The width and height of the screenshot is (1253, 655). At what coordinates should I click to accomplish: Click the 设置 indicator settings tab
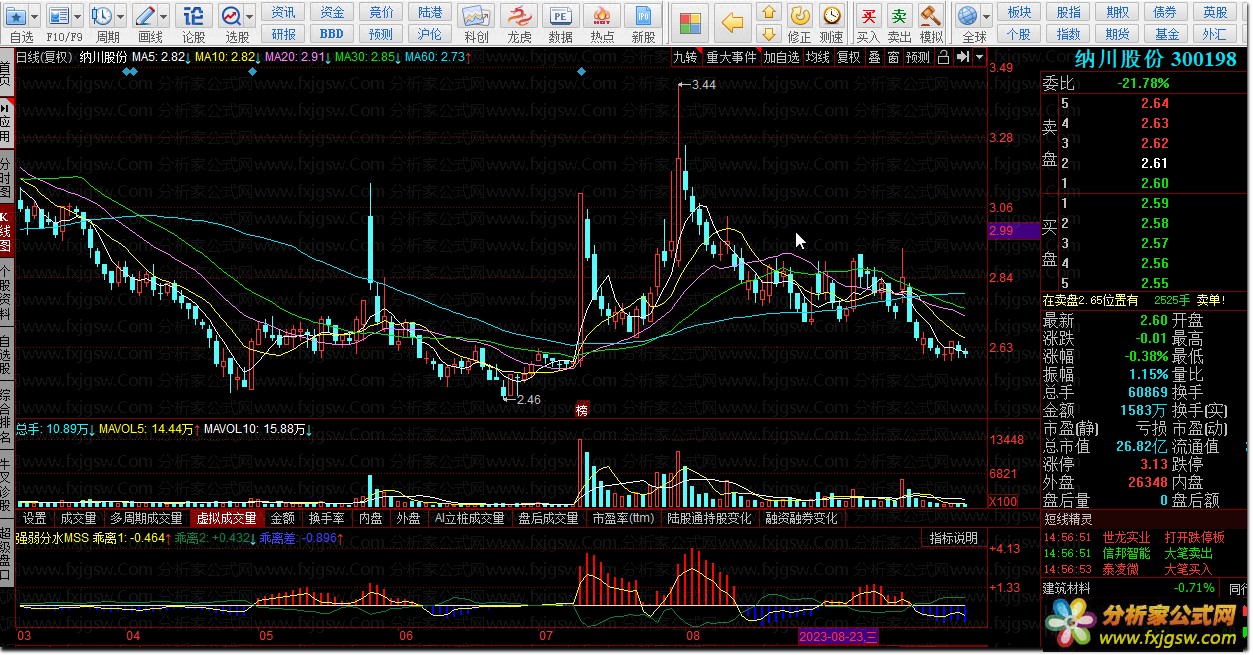coord(35,518)
